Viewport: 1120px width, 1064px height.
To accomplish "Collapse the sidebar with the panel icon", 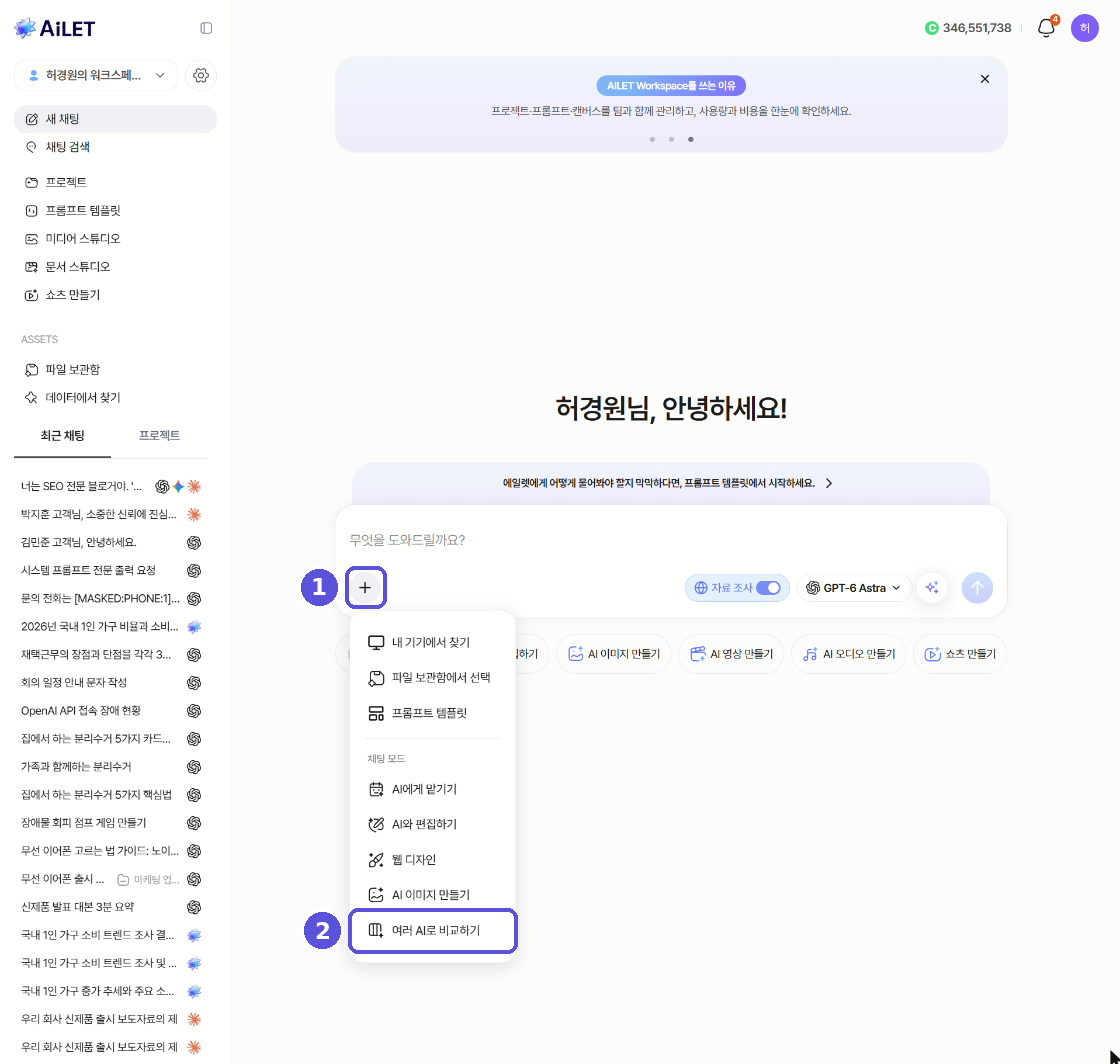I will (x=206, y=28).
